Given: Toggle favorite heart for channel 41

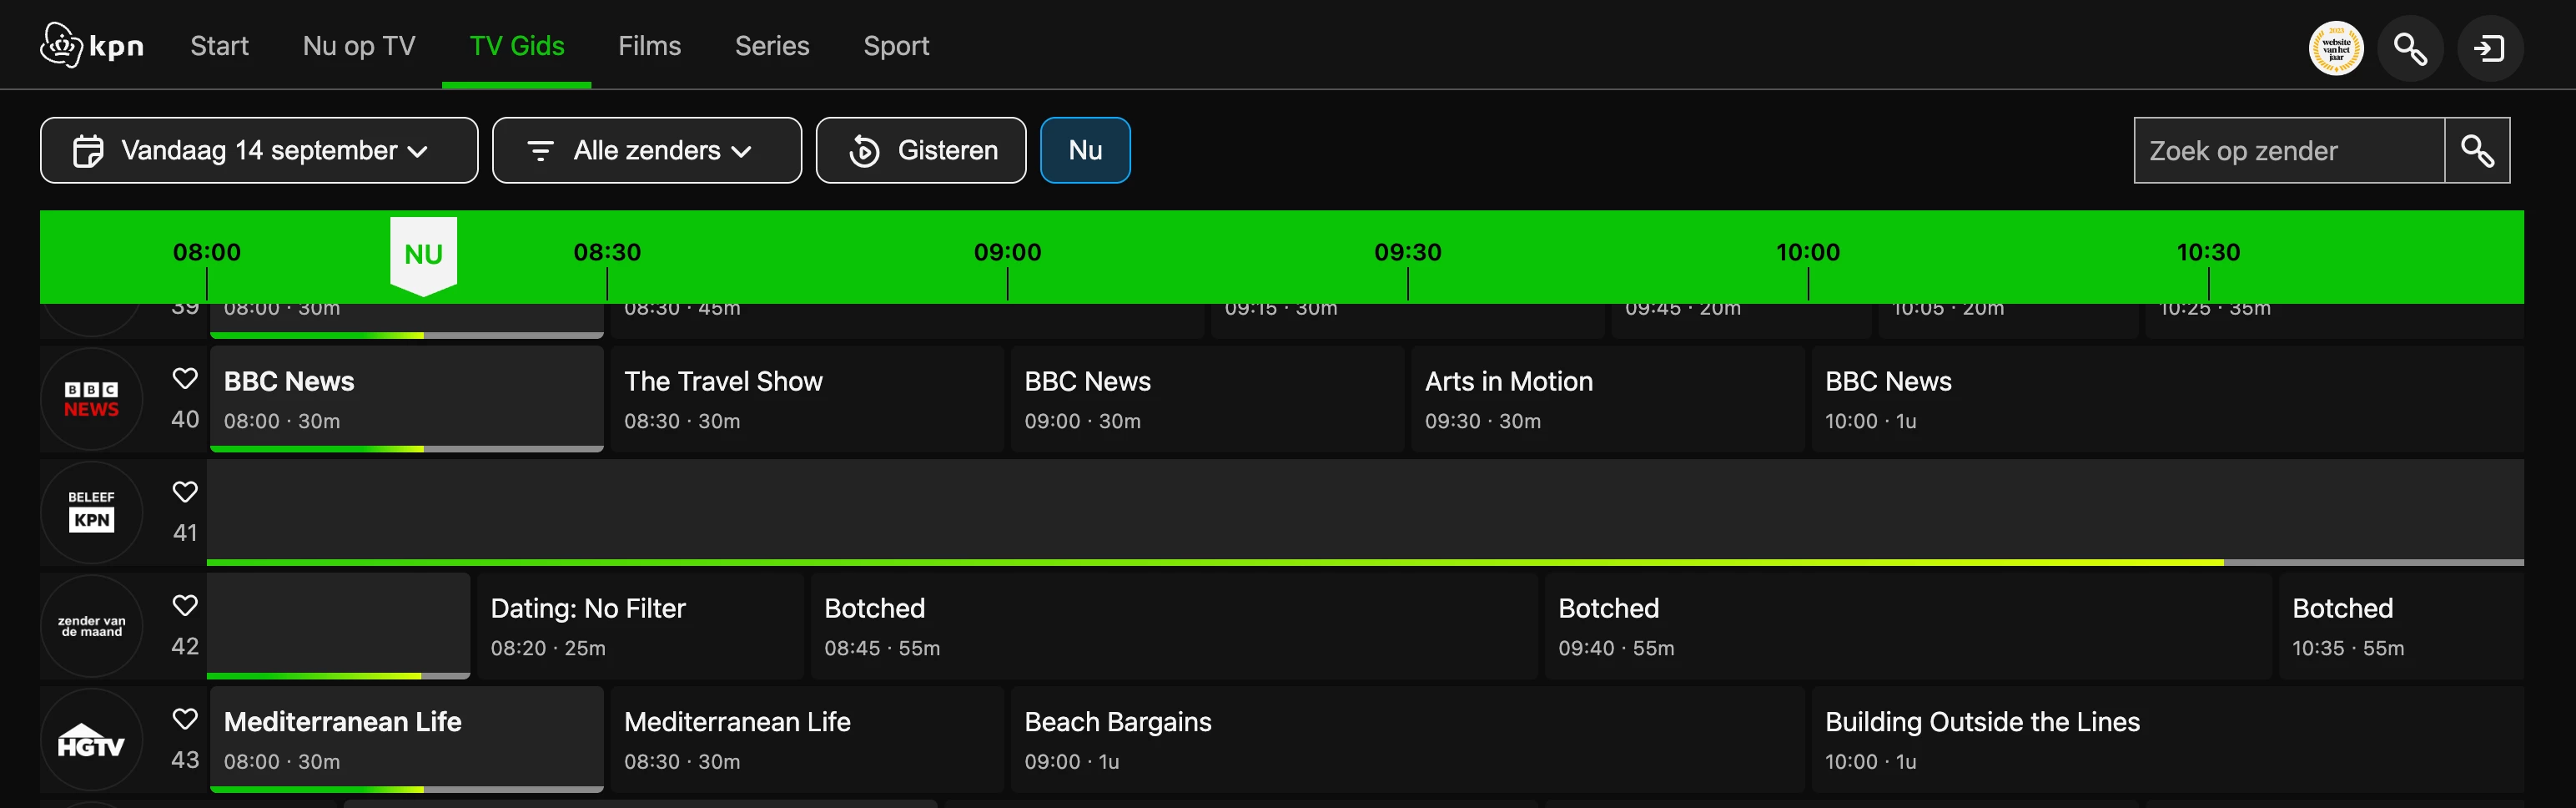Looking at the screenshot, I should pyautogui.click(x=185, y=492).
